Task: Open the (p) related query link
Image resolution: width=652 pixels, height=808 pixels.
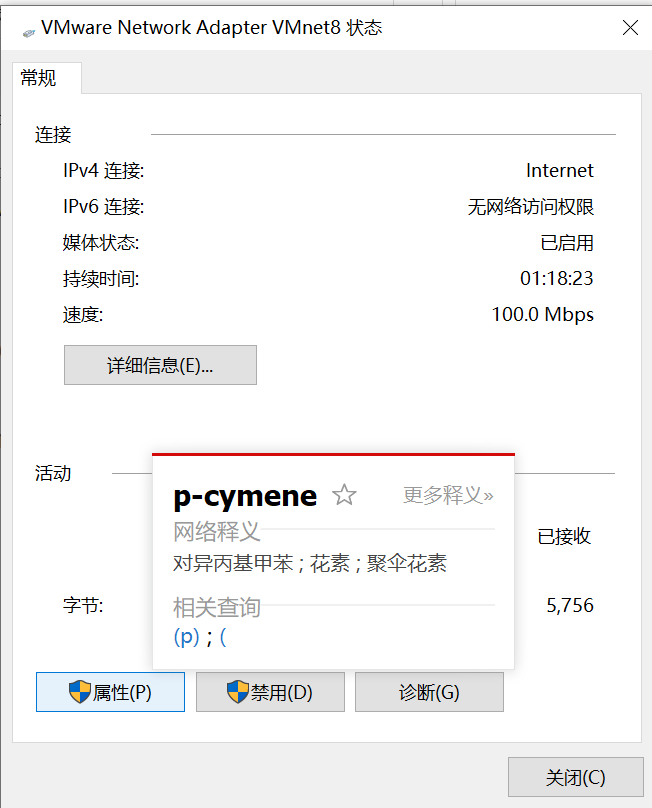Action: [187, 637]
